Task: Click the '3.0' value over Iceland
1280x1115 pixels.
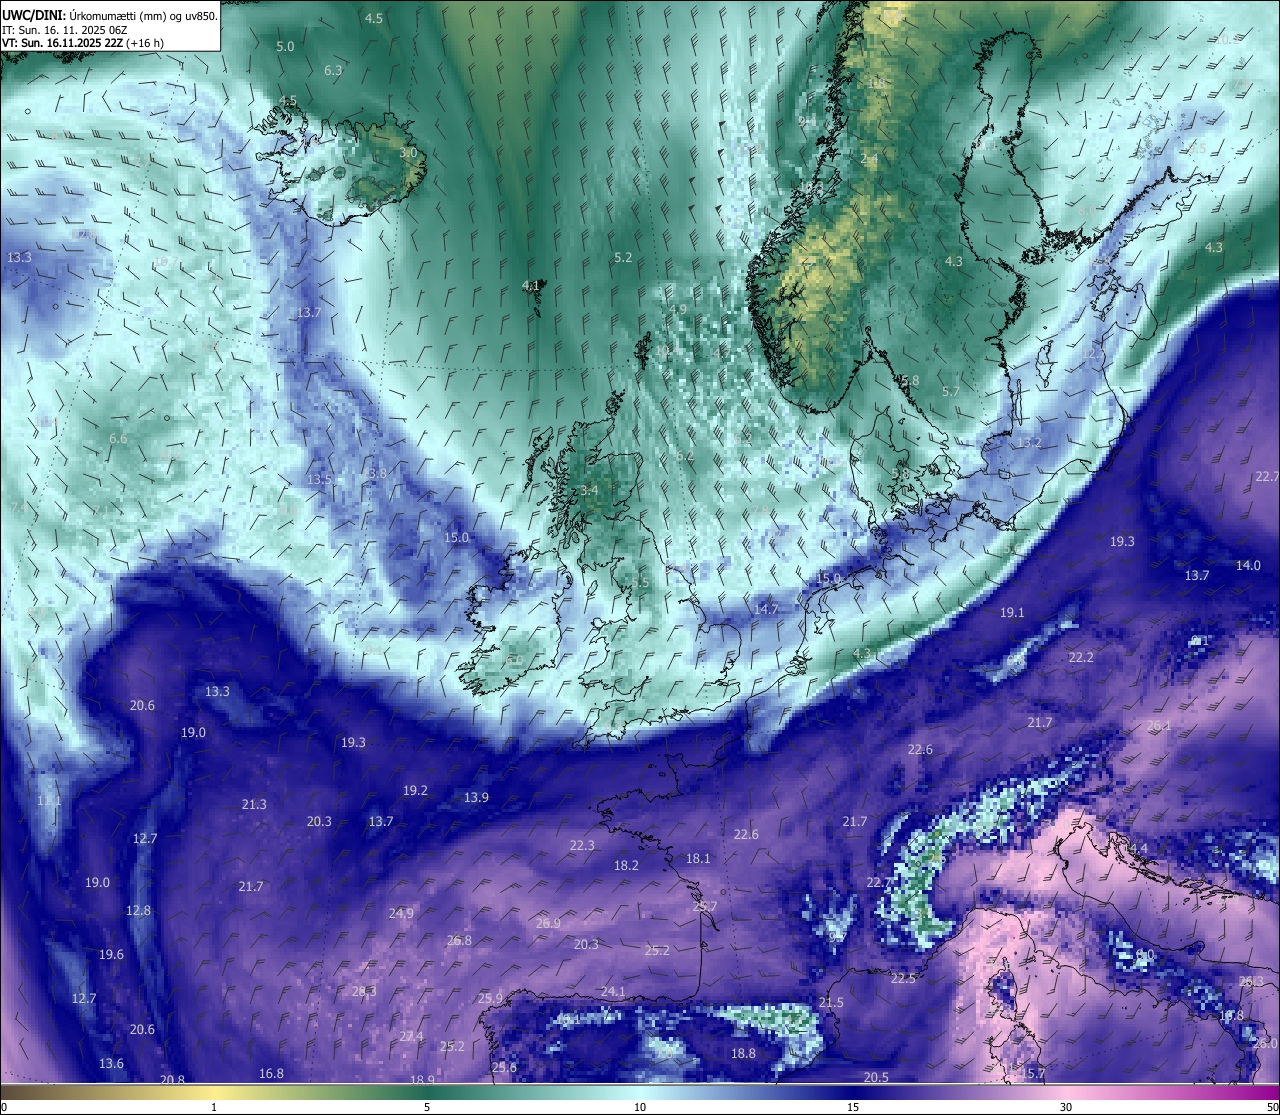Action: coord(408,153)
